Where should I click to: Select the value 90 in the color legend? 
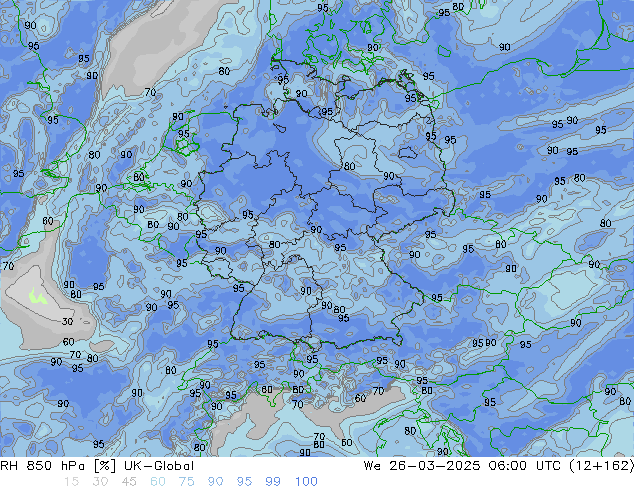(215, 482)
